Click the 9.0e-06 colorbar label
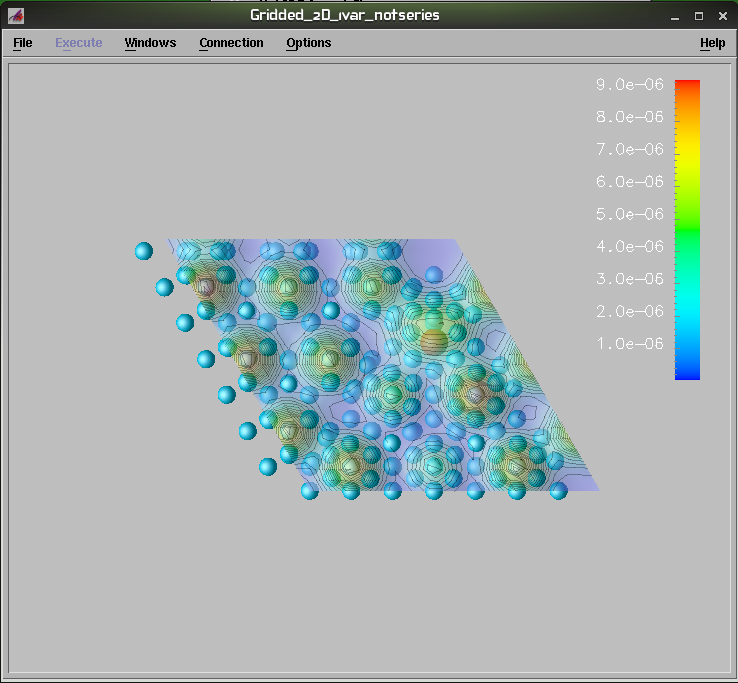The width and height of the screenshot is (738, 683). click(x=630, y=85)
